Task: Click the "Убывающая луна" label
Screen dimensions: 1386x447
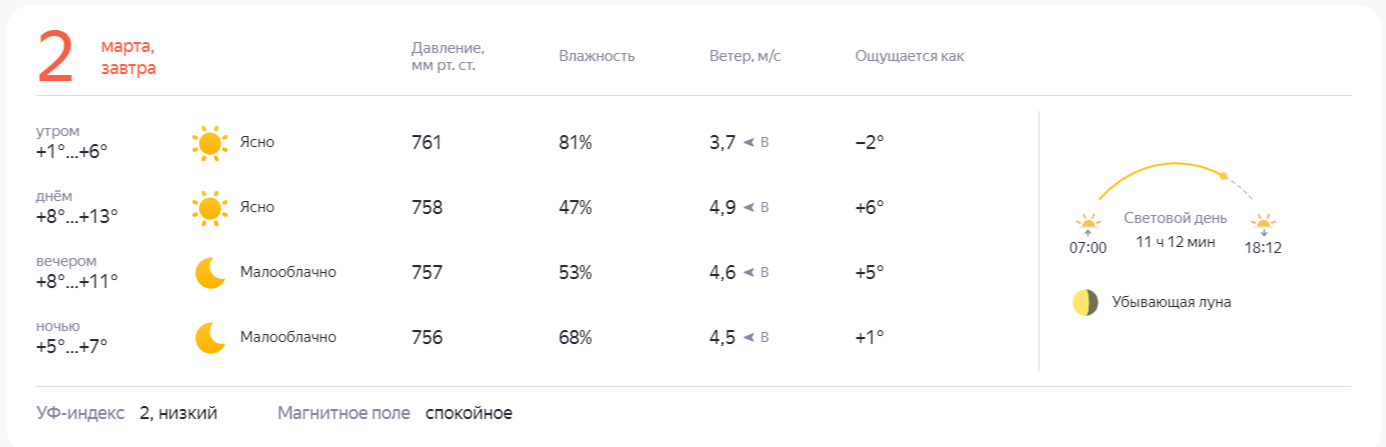Action: tap(1171, 302)
